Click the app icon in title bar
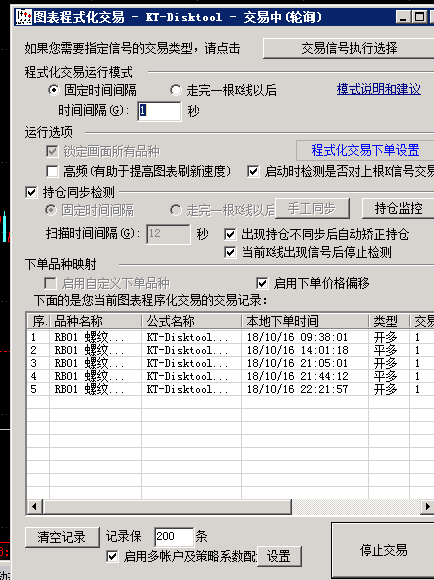 [24, 17]
